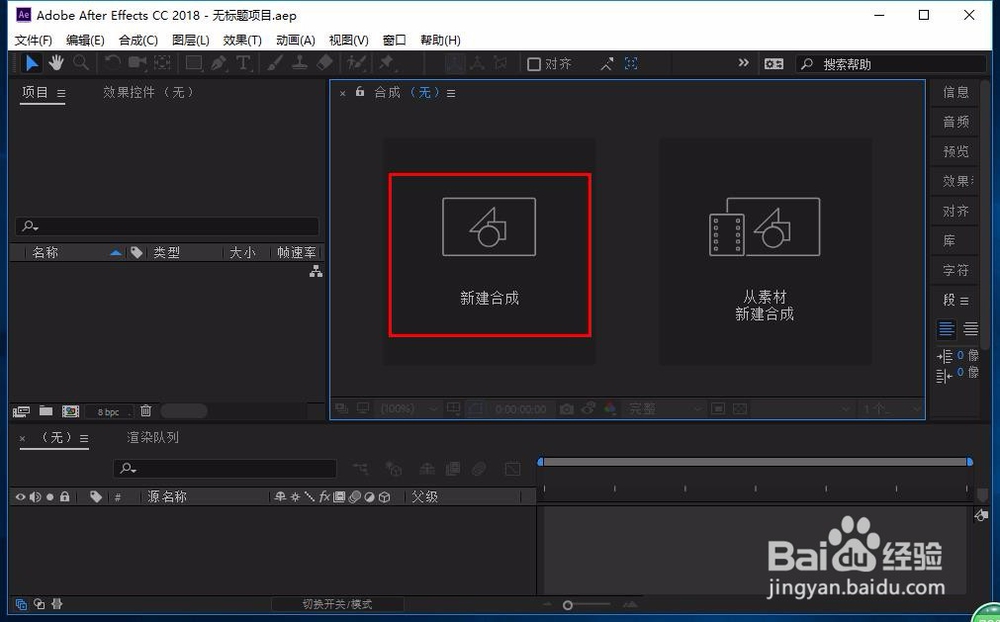Select the Rotation tool
Image resolution: width=1000 pixels, height=622 pixels.
click(112, 63)
